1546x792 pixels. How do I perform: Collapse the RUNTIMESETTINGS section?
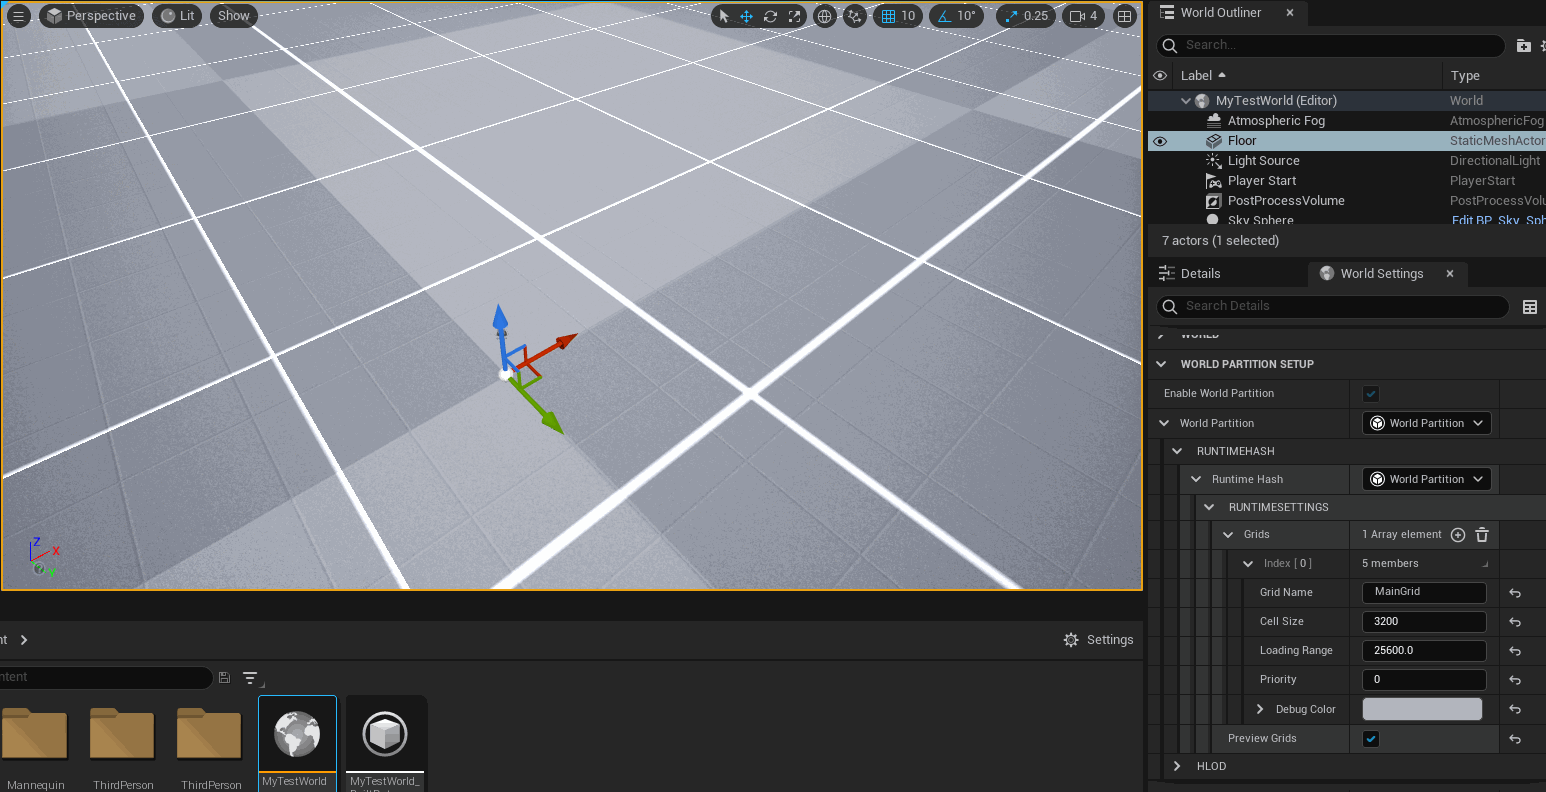[x=1209, y=507]
